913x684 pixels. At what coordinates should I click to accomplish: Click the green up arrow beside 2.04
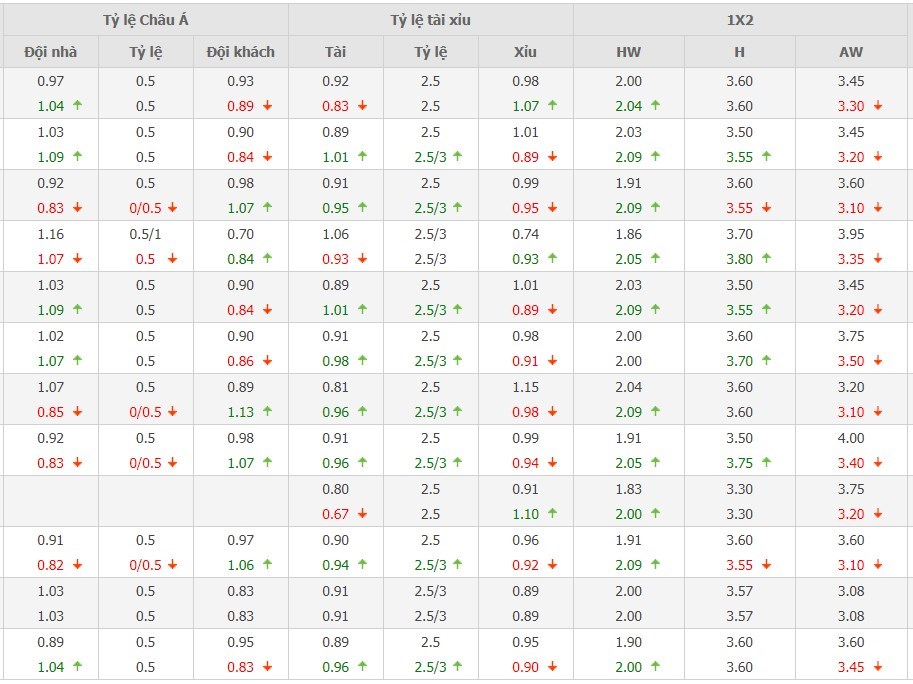tap(657, 106)
